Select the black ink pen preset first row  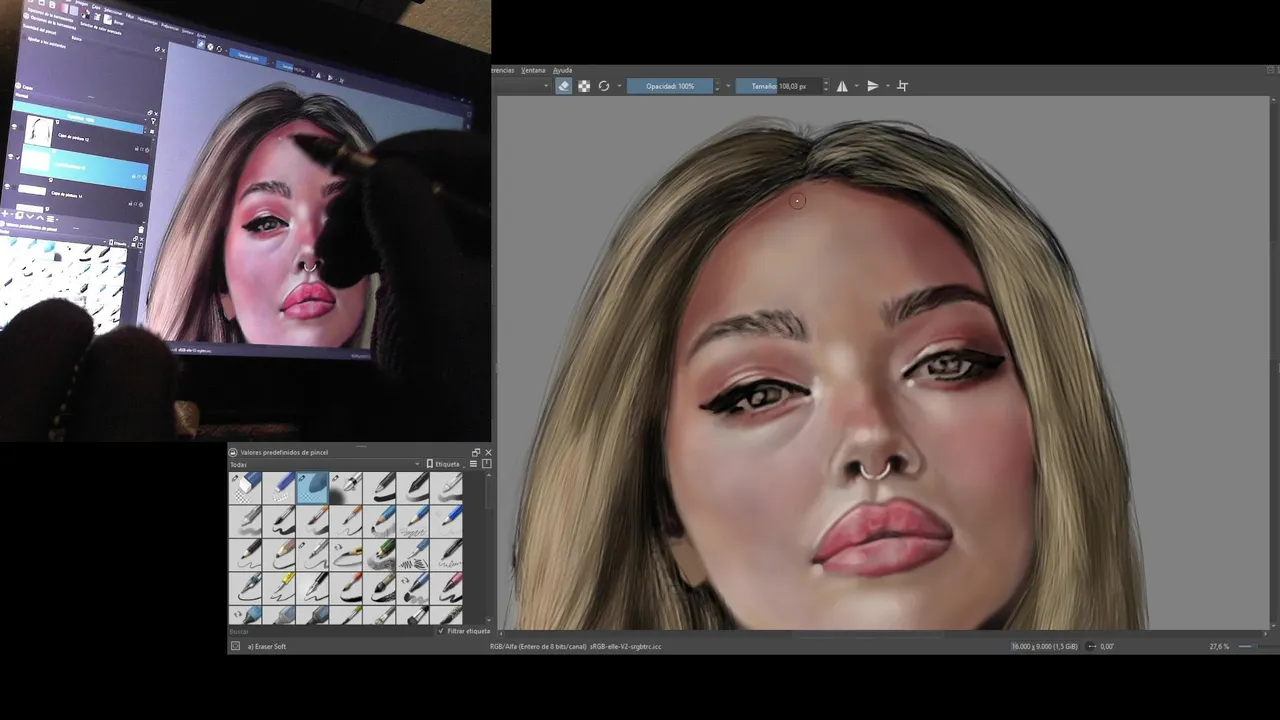click(x=413, y=487)
